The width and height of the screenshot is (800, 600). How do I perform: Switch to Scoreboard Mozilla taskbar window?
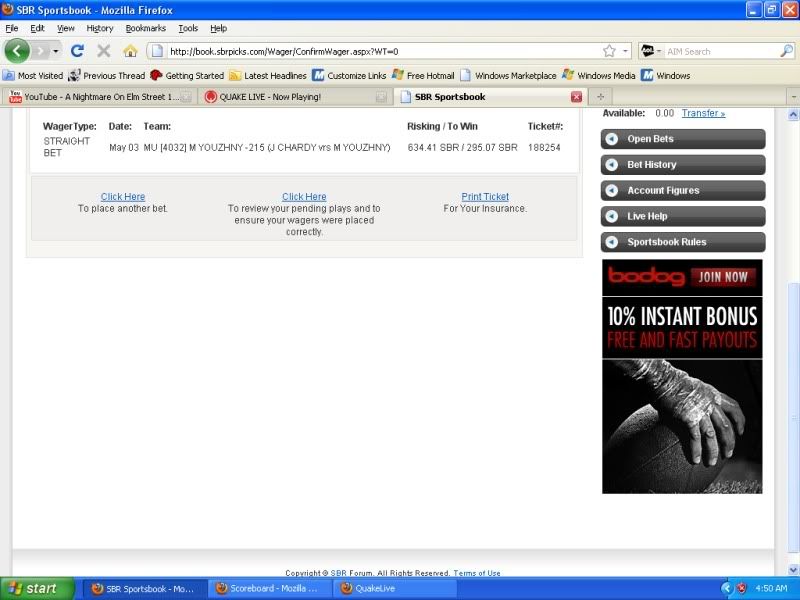(x=268, y=588)
